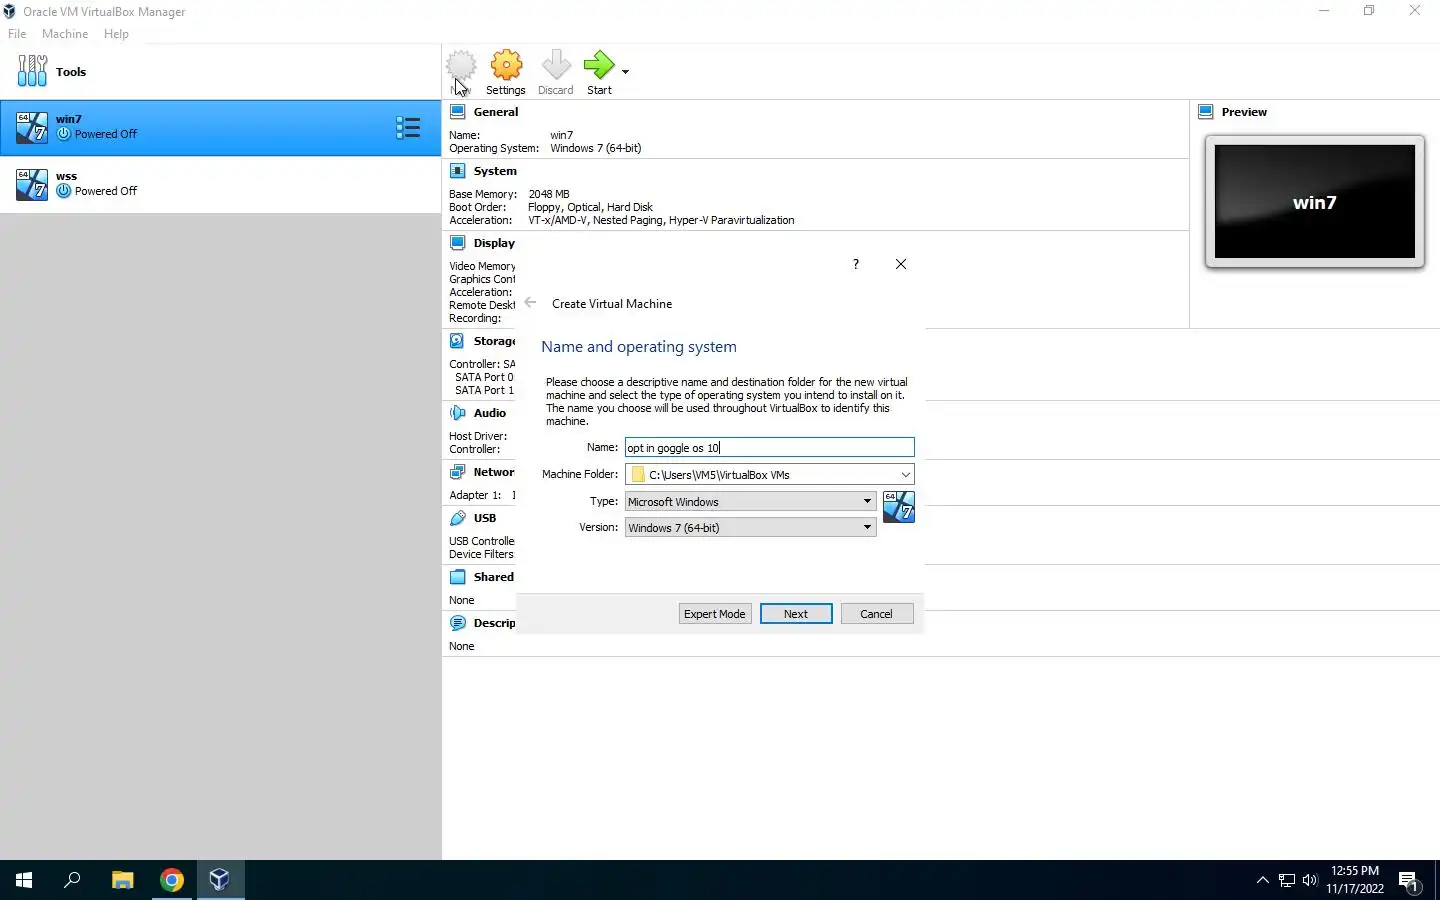Click the Name input field
Screen dimensions: 1440x900
(769, 448)
